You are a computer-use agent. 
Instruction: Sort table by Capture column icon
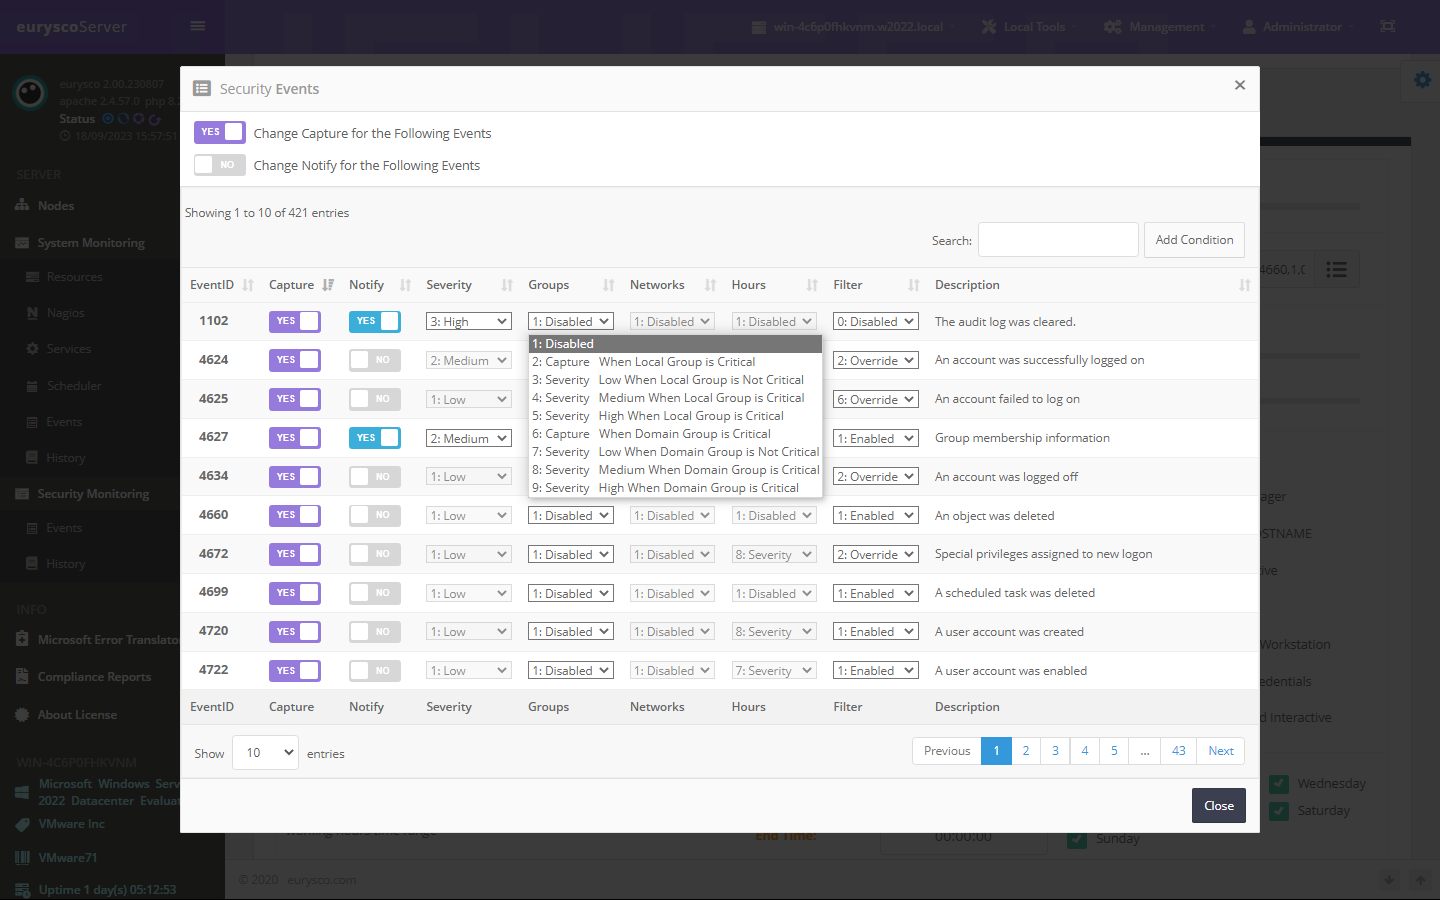click(328, 285)
